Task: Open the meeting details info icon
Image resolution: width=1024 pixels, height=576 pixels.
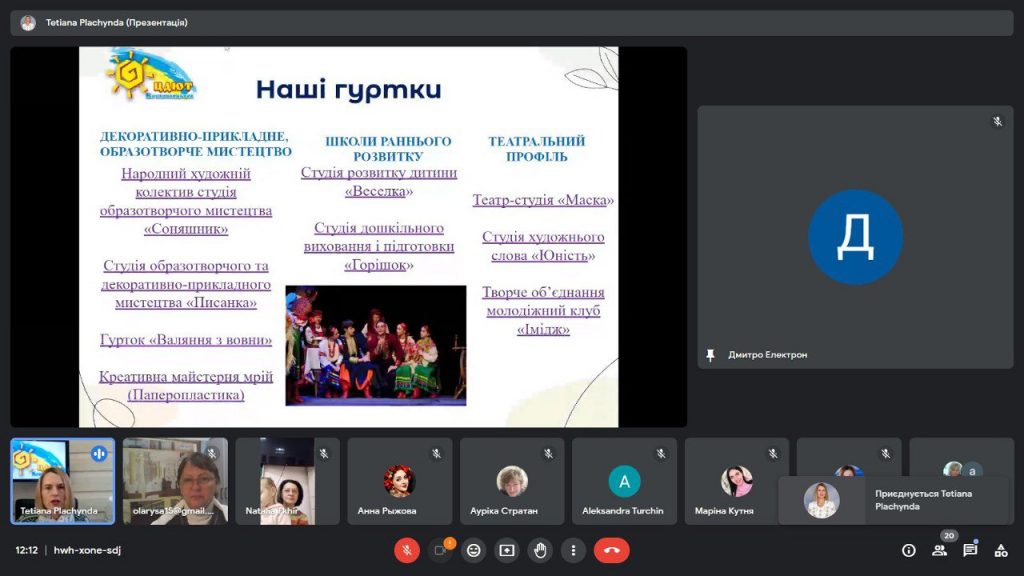Action: 908,550
